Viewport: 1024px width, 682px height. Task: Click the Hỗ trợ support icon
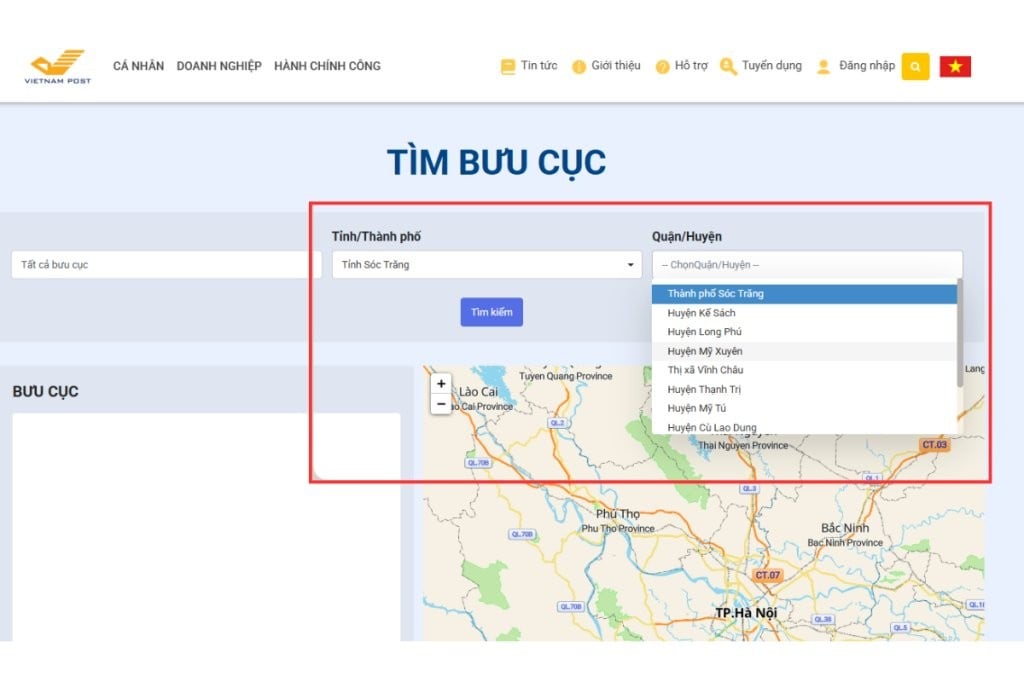[x=662, y=67]
